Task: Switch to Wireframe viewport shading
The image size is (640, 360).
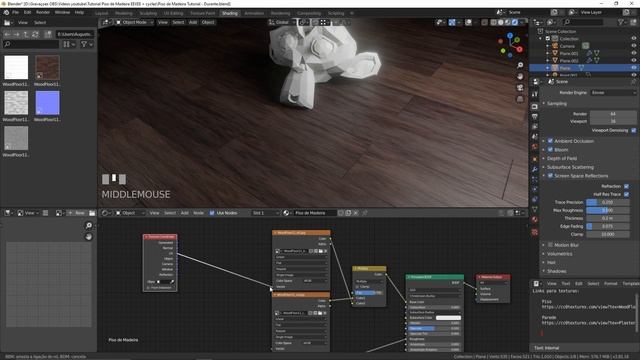Action: tap(493, 22)
